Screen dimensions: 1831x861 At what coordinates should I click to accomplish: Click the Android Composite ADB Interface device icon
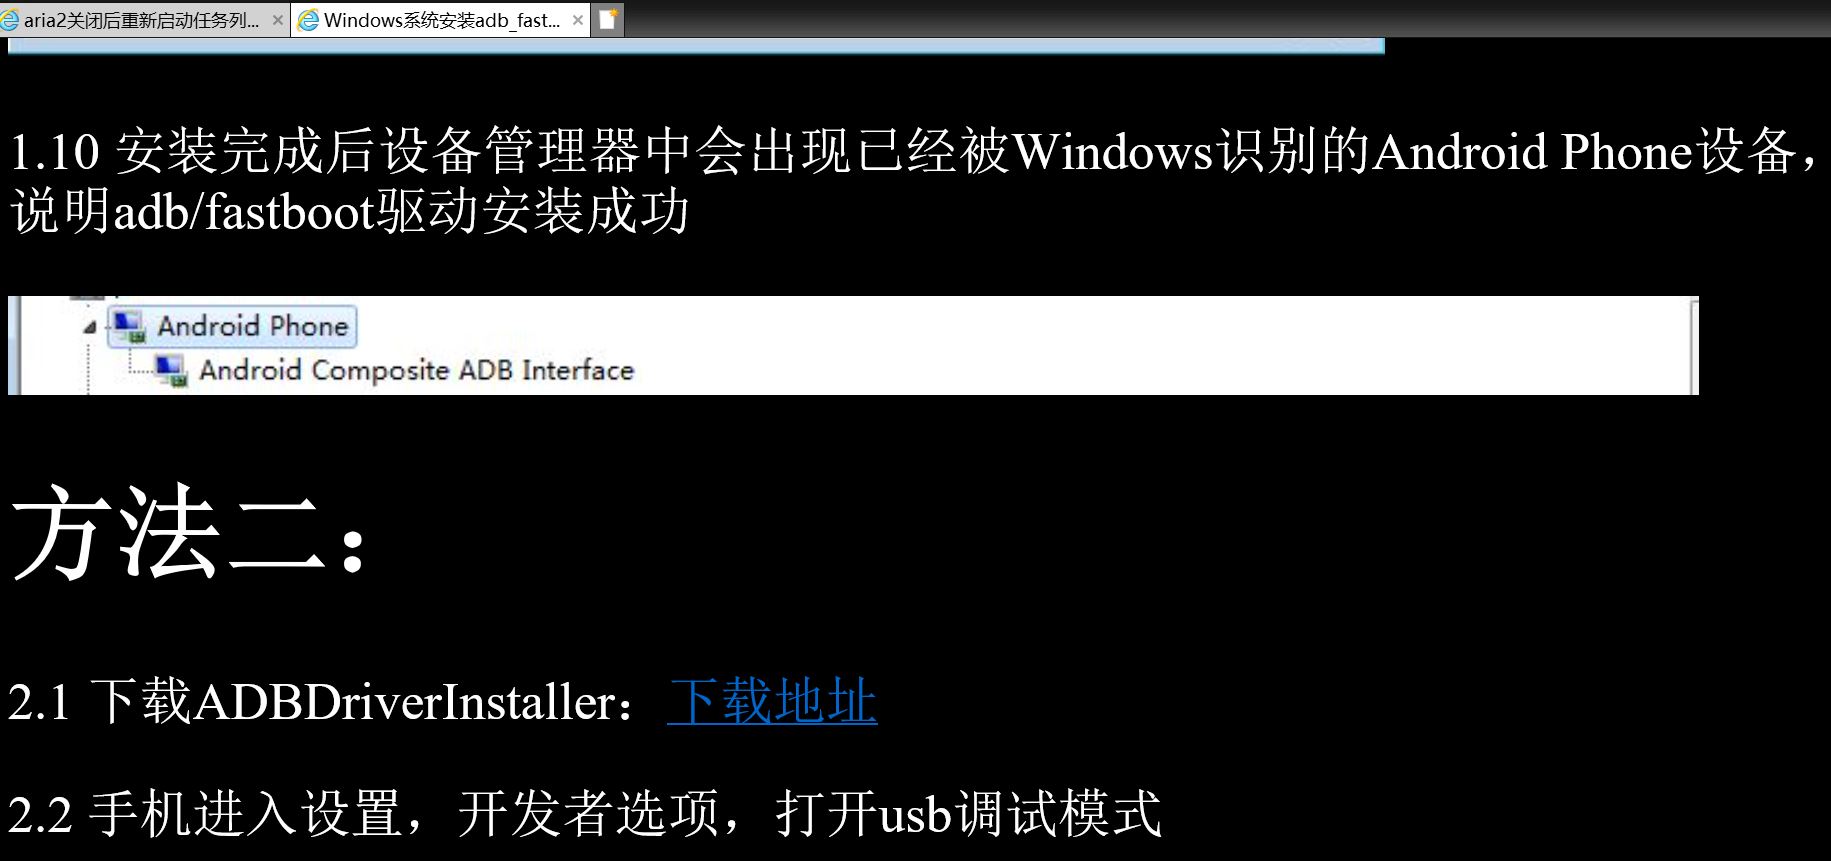pos(171,370)
